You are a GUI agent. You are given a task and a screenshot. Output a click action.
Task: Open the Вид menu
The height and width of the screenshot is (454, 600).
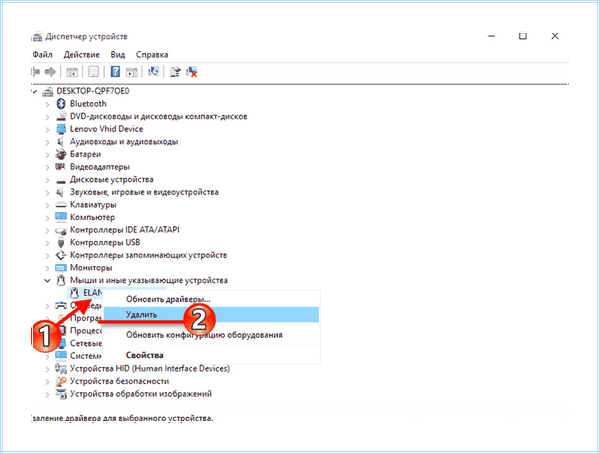click(118, 55)
